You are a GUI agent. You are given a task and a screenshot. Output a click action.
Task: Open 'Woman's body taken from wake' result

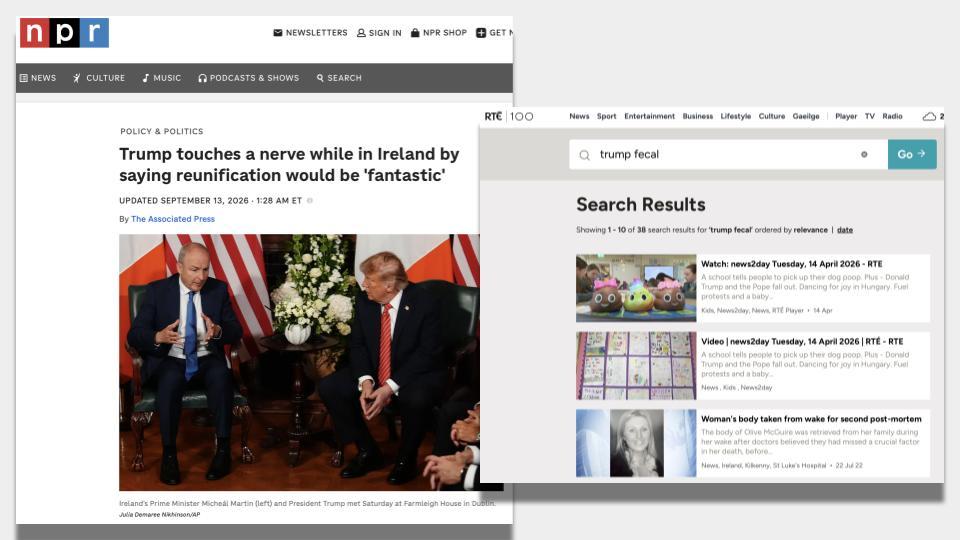point(811,419)
